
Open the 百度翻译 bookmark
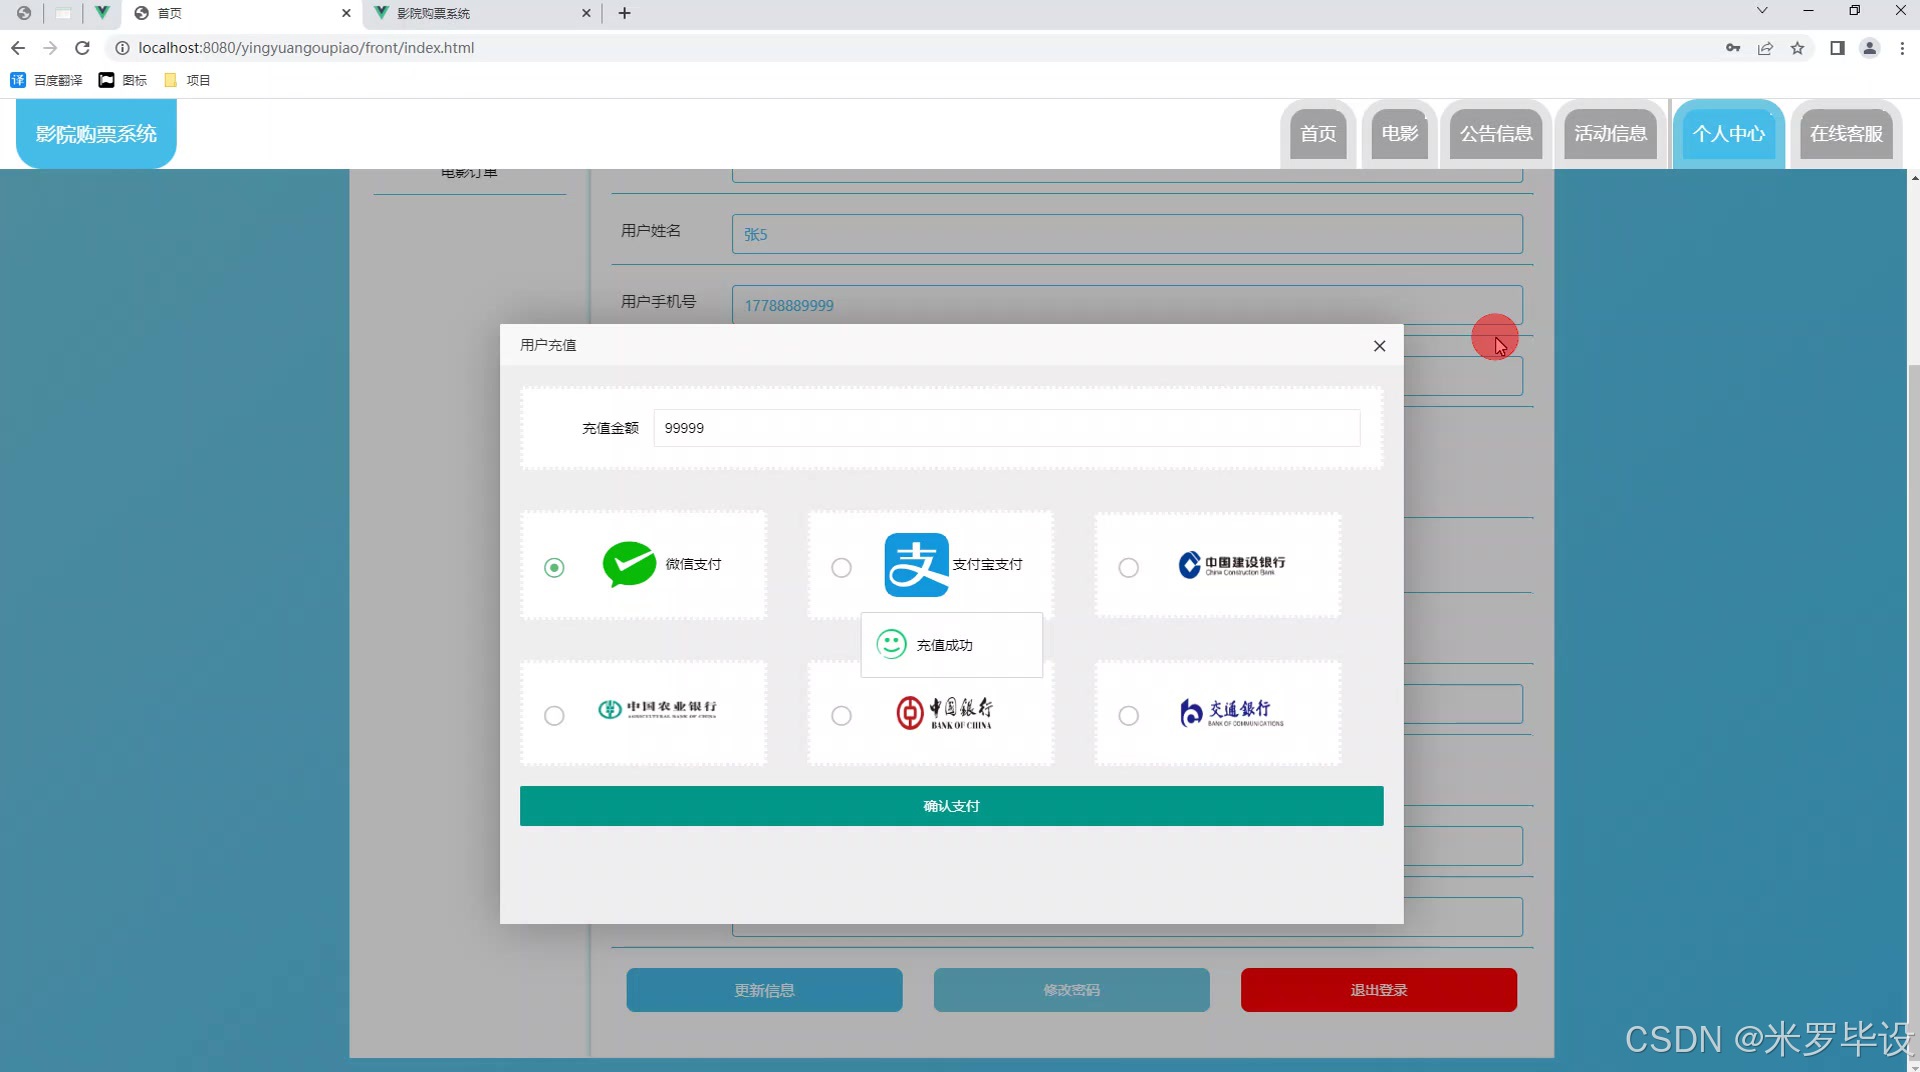[46, 80]
